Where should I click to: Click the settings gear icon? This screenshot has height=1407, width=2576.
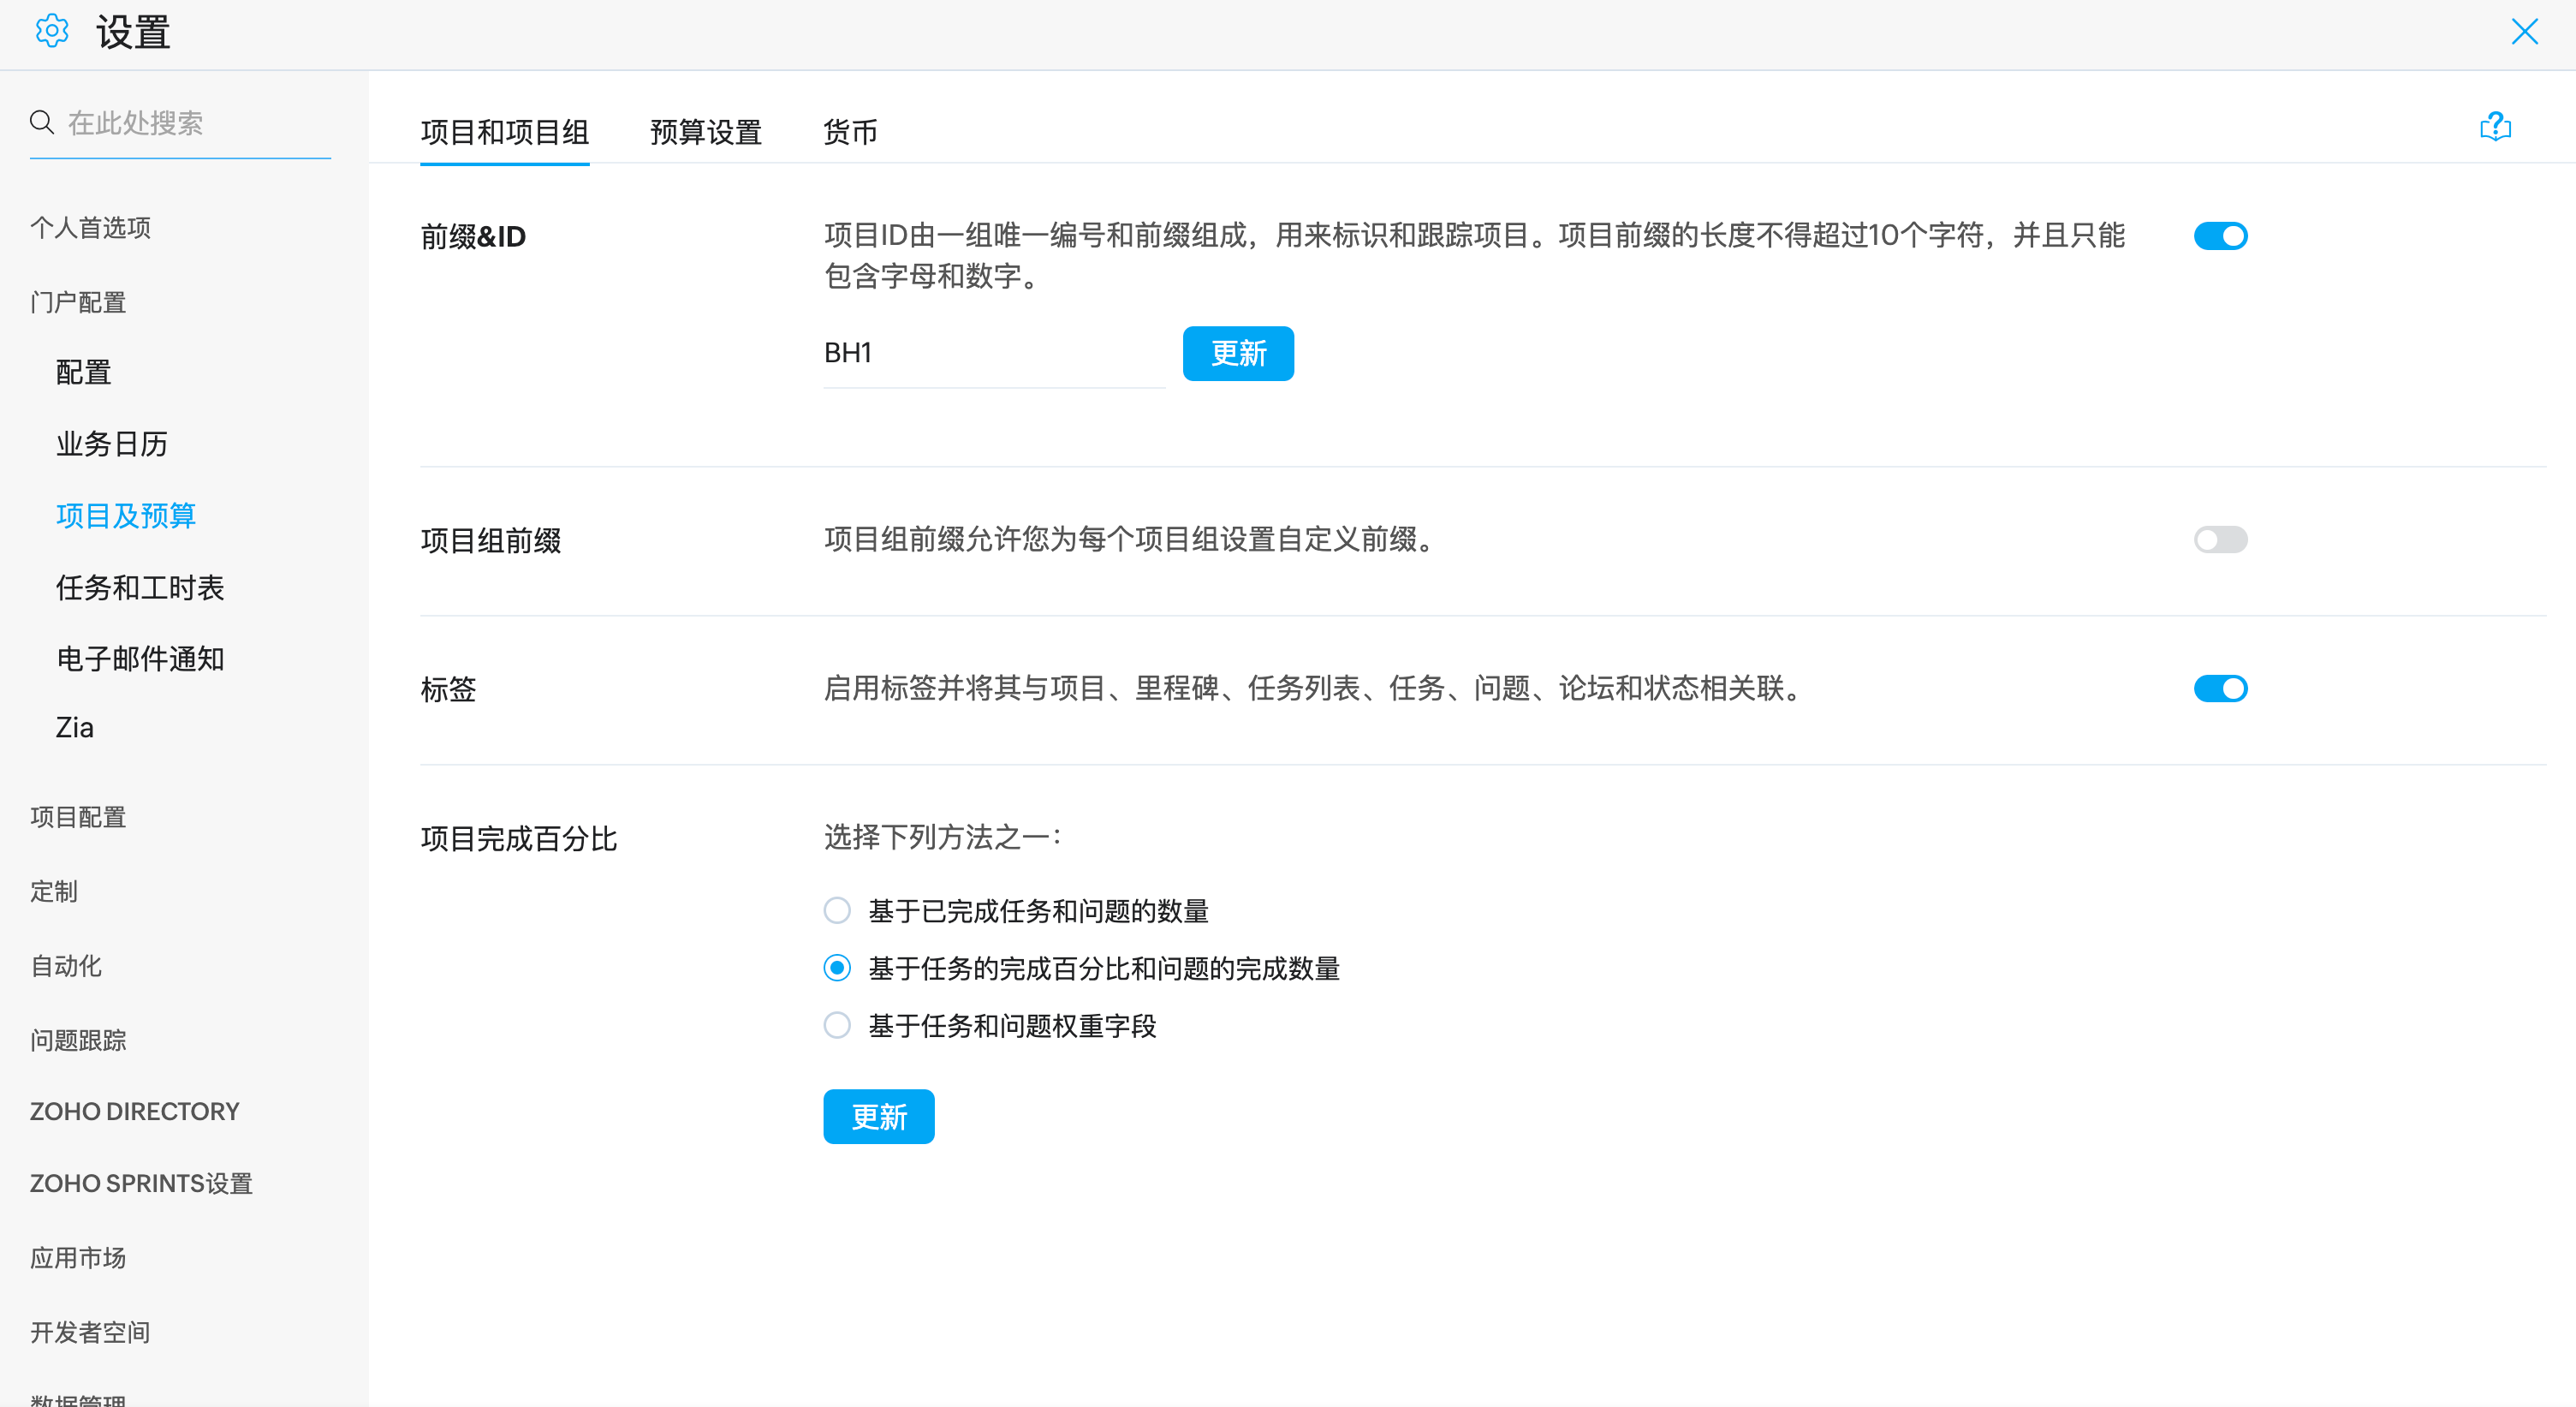click(x=52, y=32)
